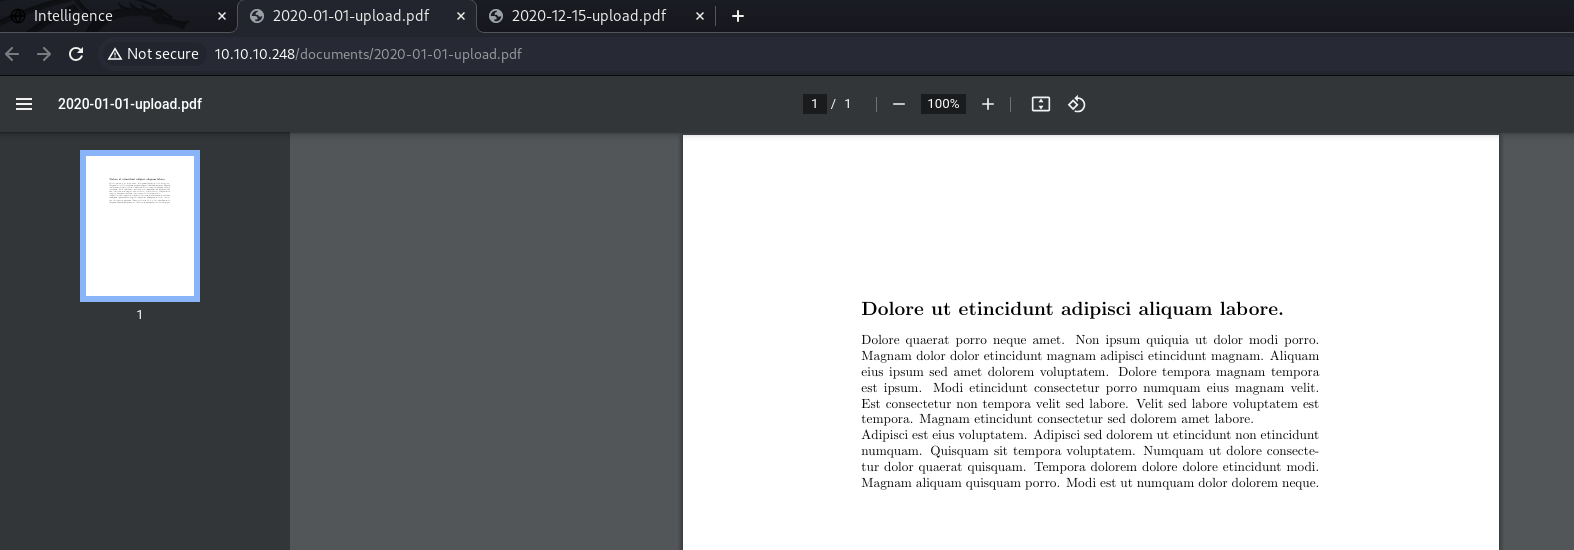Click the zoom in plus button
1574x550 pixels.
click(x=988, y=104)
